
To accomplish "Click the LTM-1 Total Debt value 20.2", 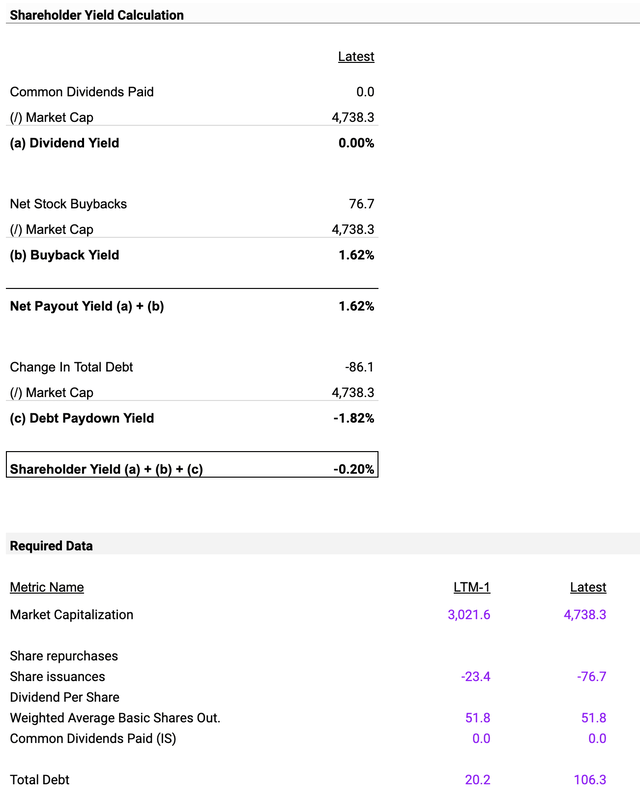I will (476, 779).
